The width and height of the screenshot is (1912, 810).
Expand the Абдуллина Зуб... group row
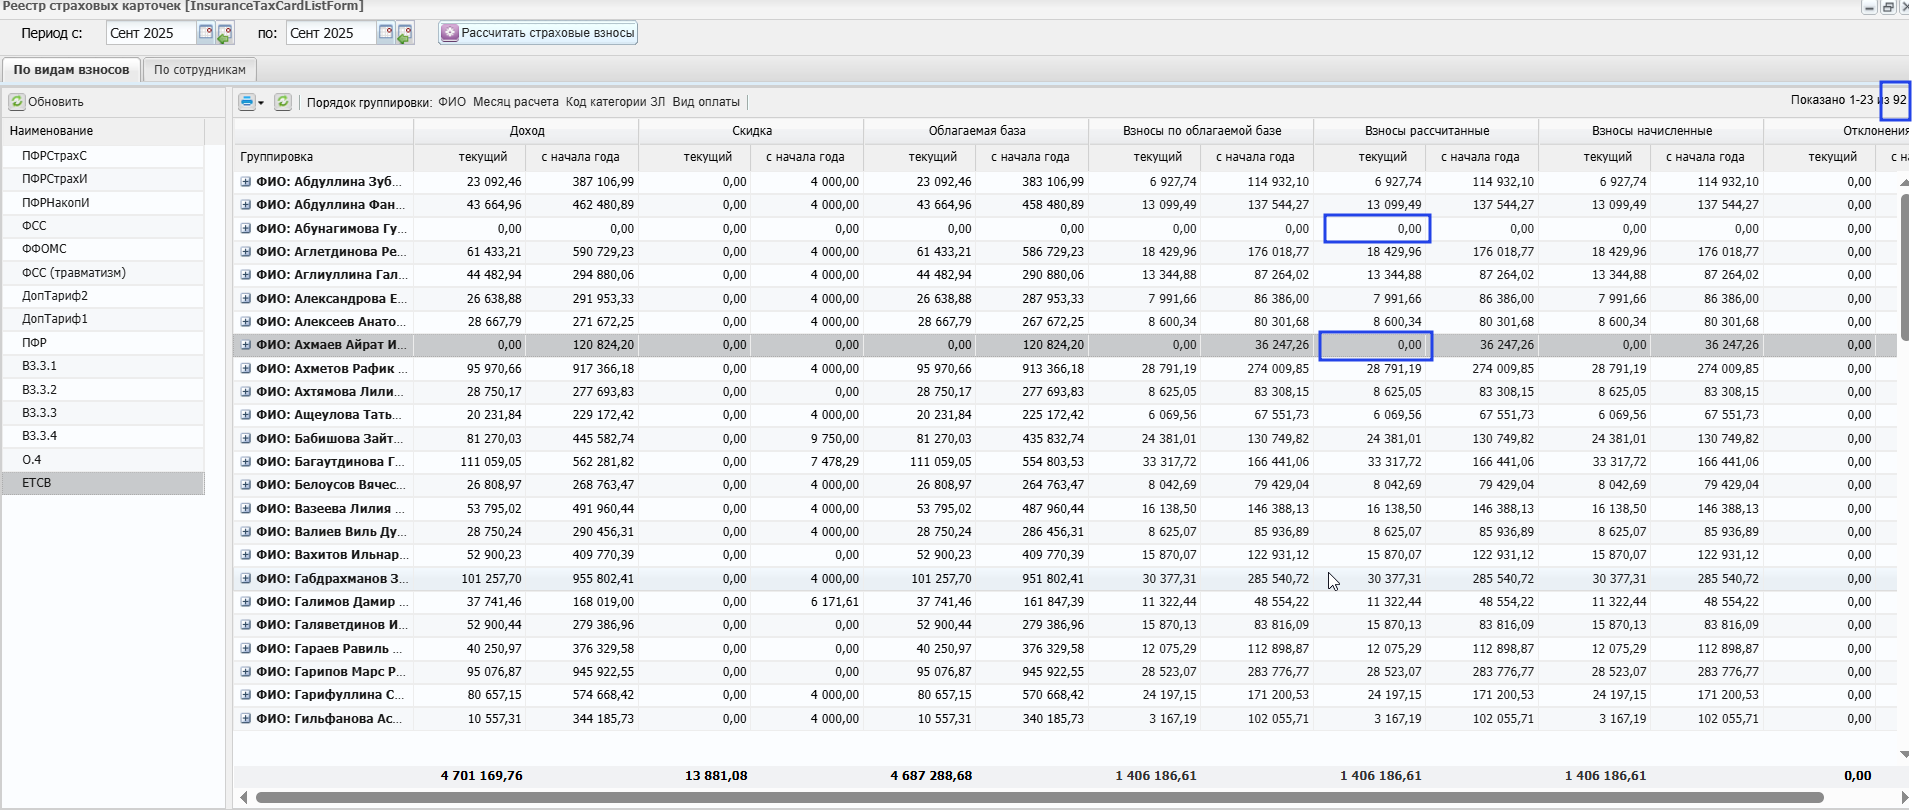tap(245, 182)
